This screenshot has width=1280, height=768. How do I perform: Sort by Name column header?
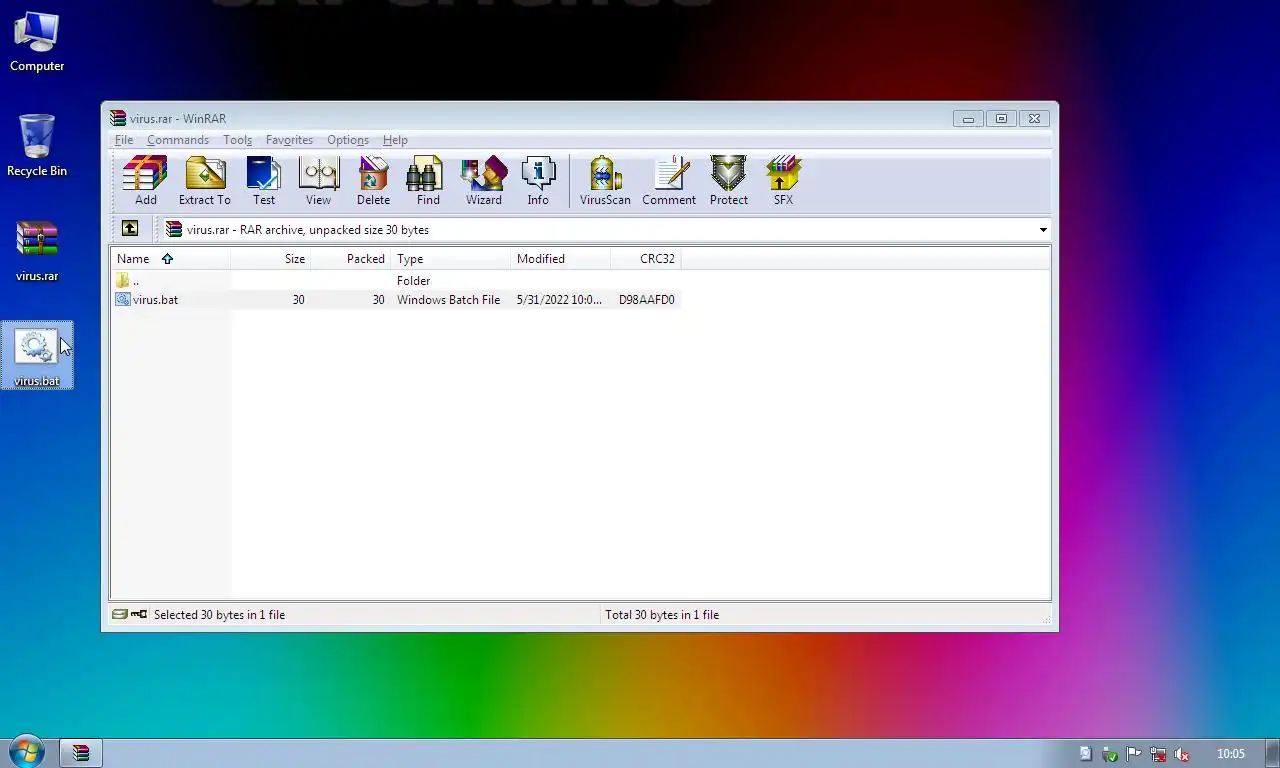click(170, 259)
